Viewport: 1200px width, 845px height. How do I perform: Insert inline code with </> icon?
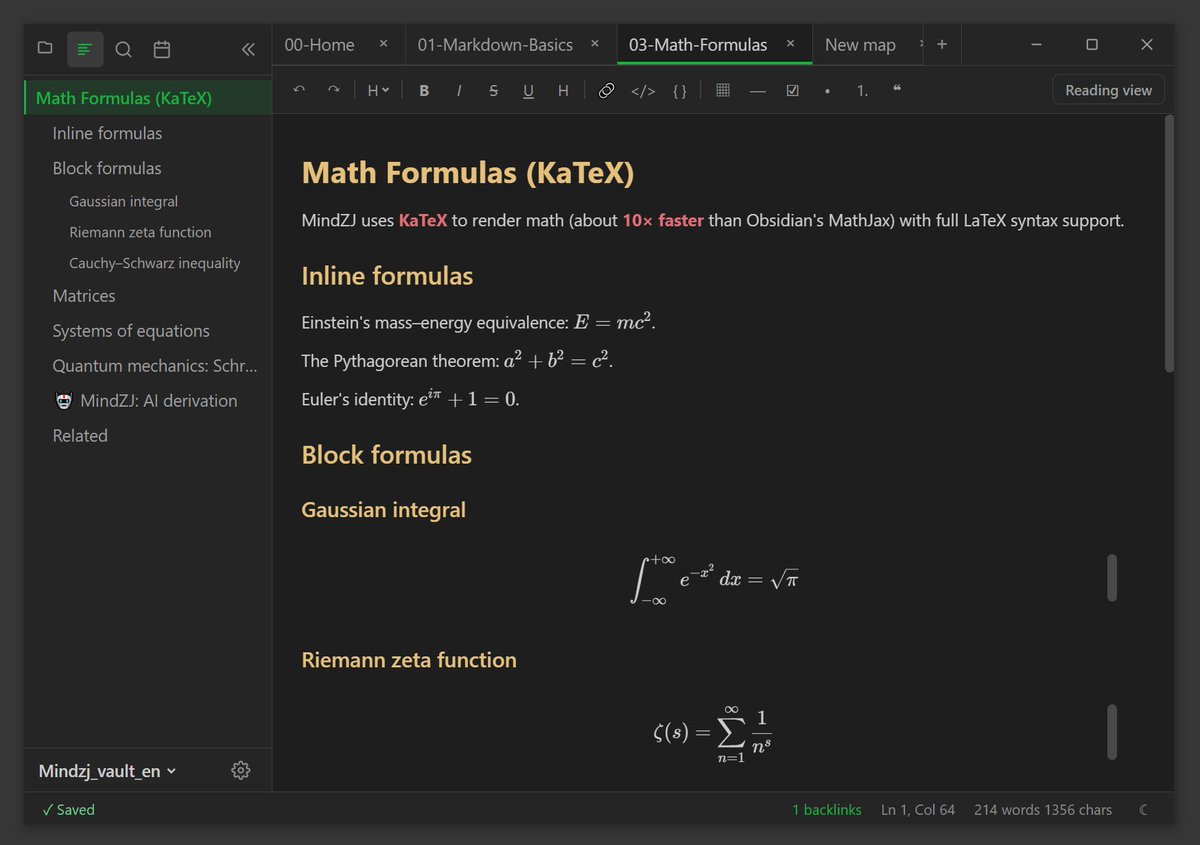click(643, 90)
